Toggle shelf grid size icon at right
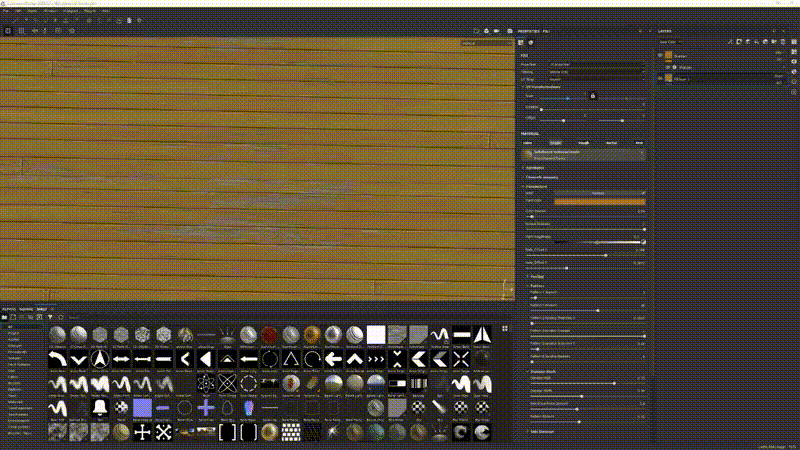The width and height of the screenshot is (800, 450). point(505,329)
